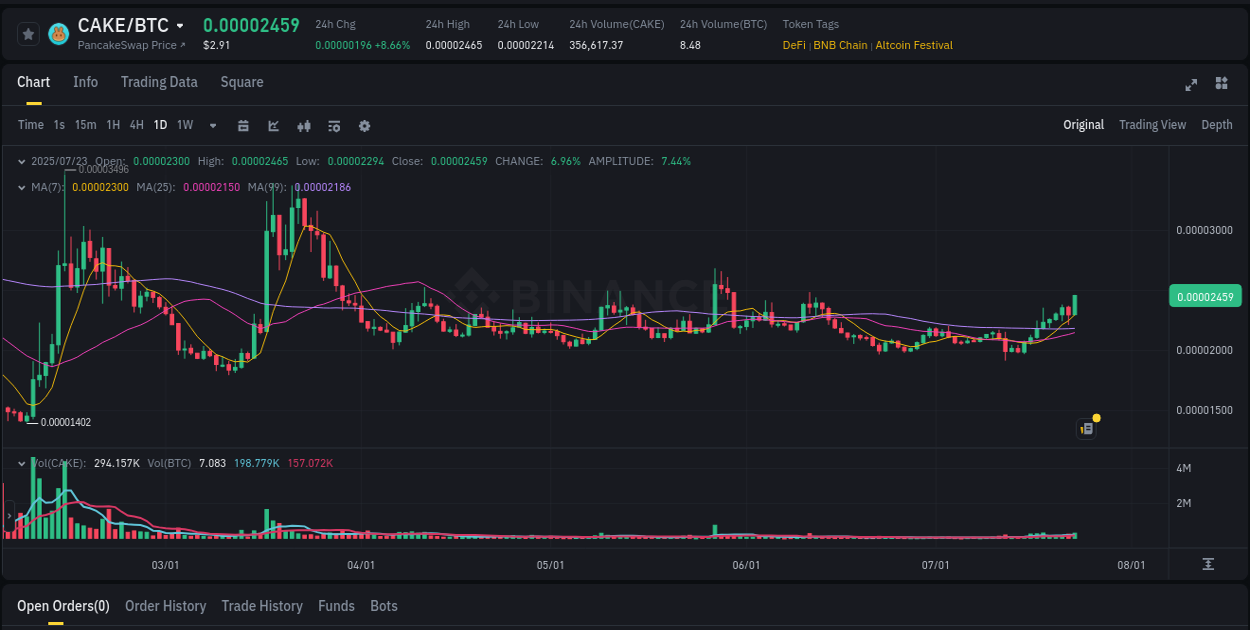Open the candlestick chart type icon
The image size is (1250, 630).
303,125
